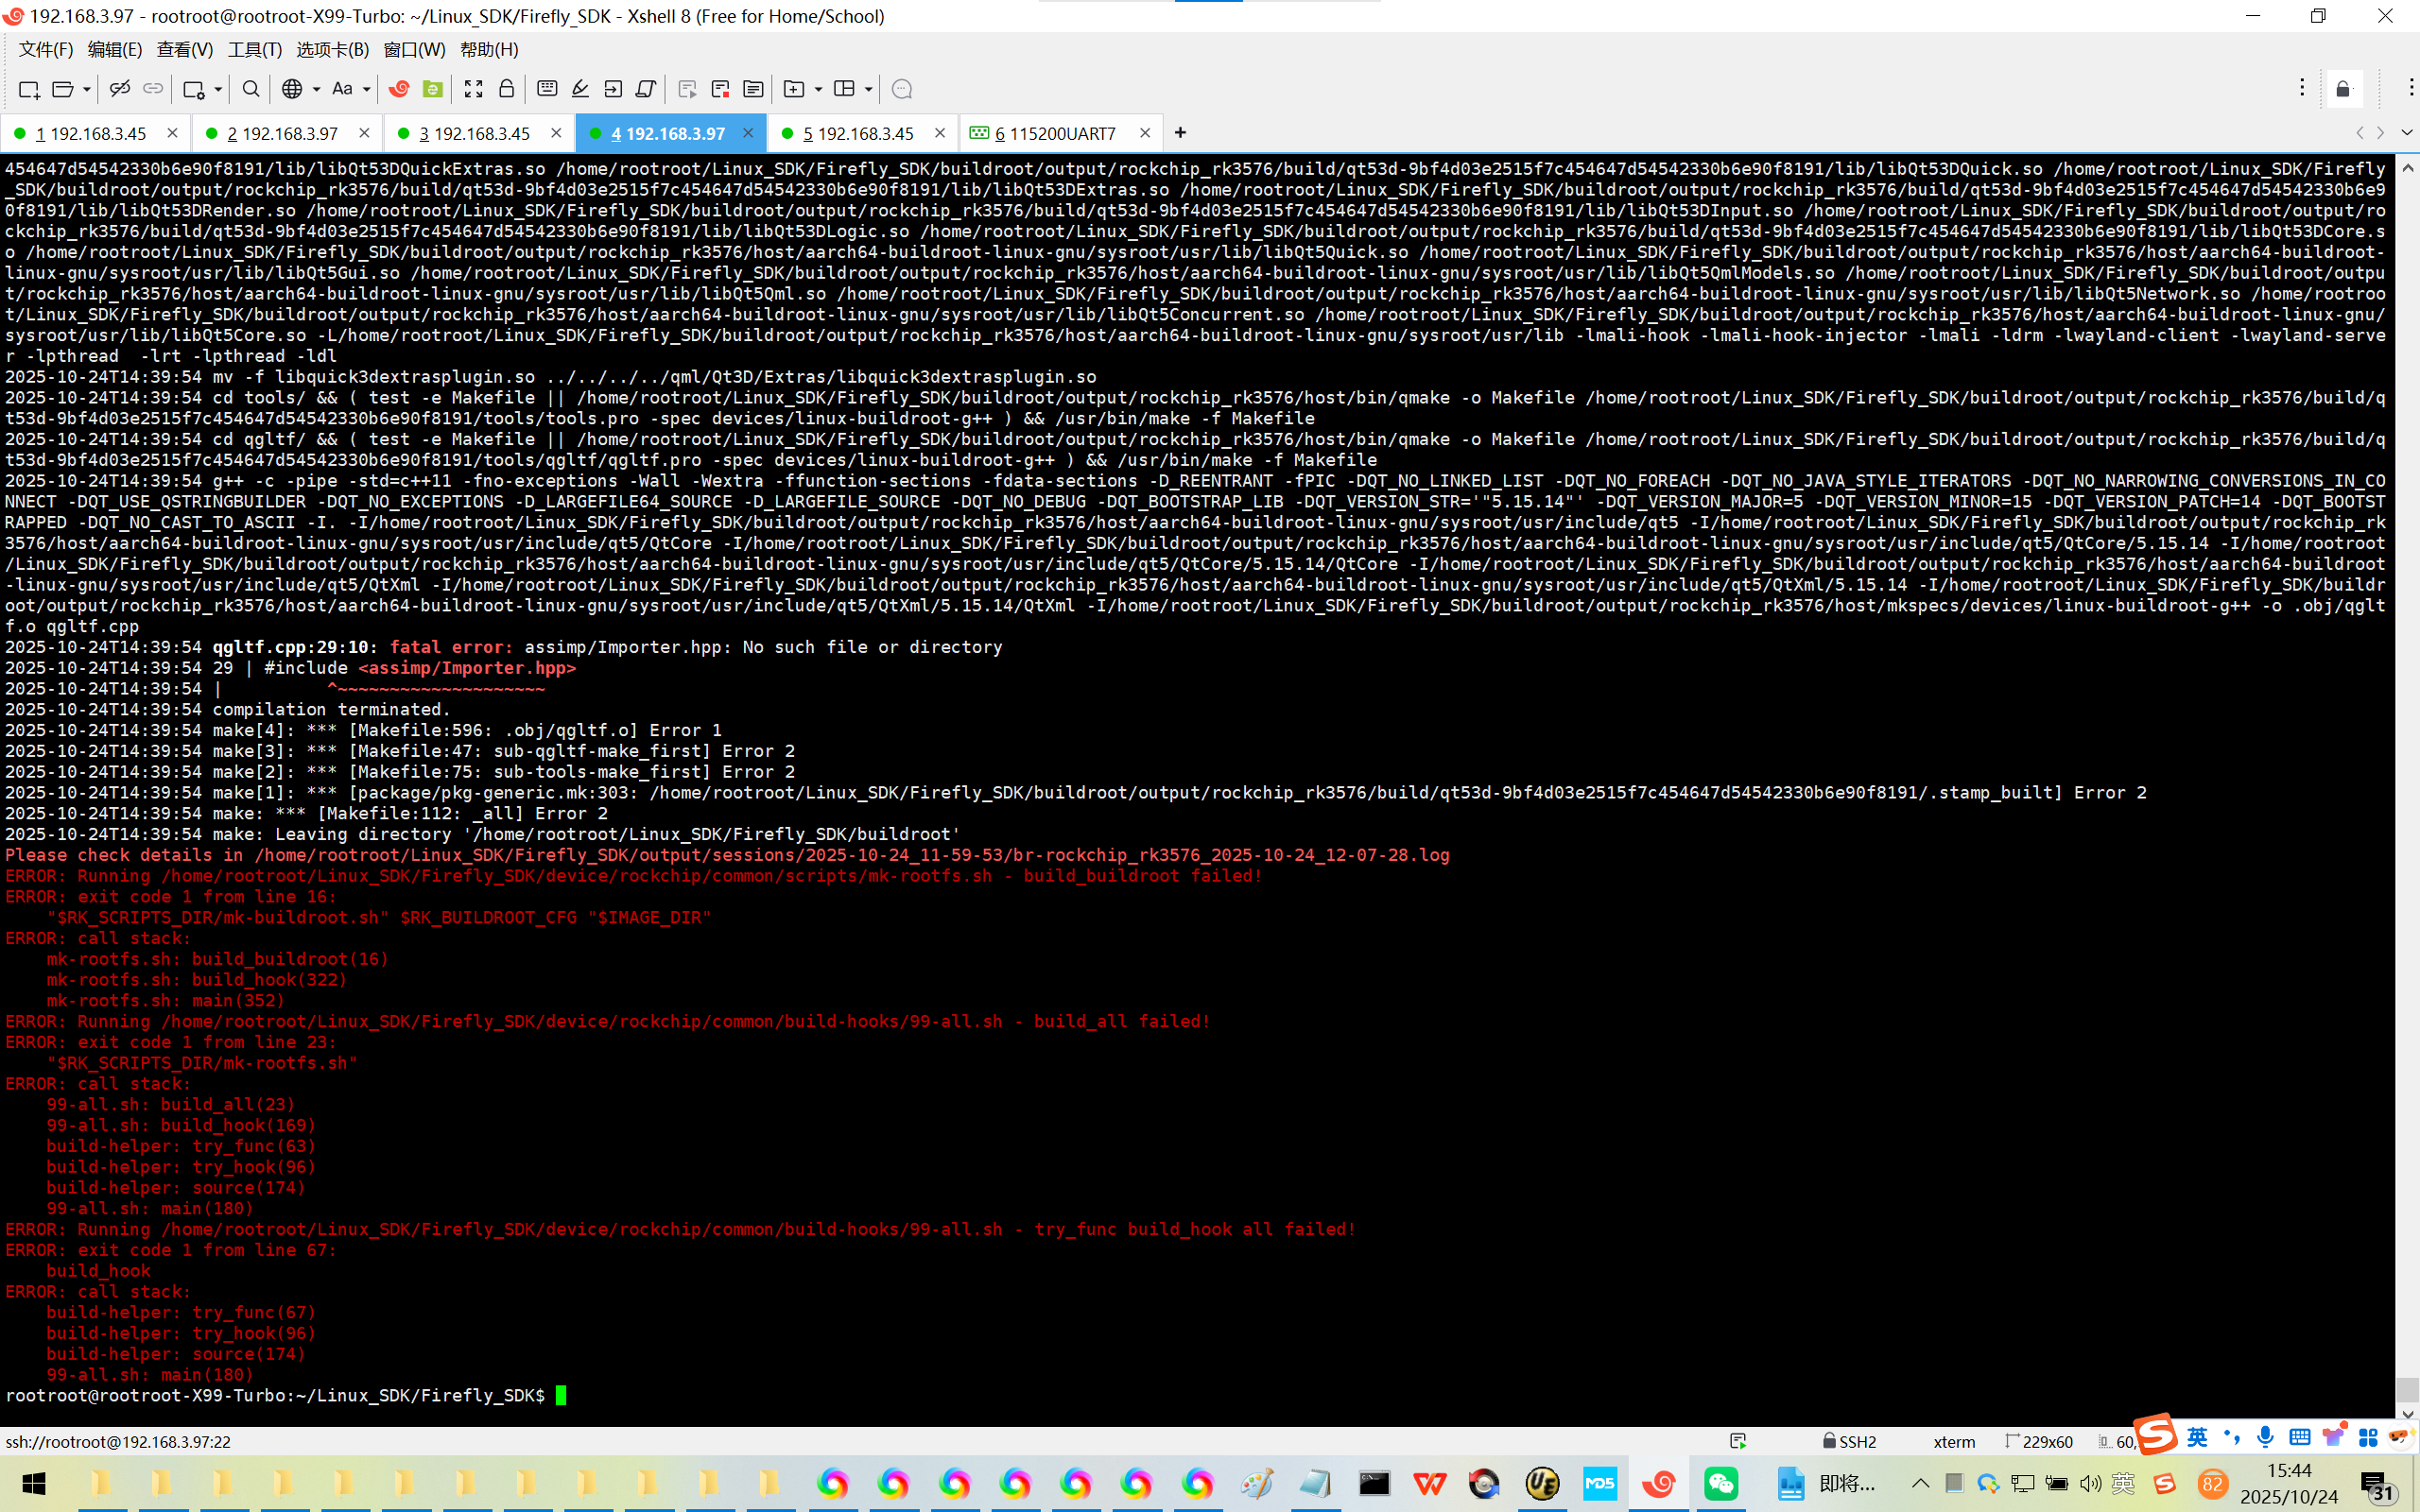Open WeChat from the taskbar
This screenshot has height=1512, width=2420.
pyautogui.click(x=1721, y=1483)
